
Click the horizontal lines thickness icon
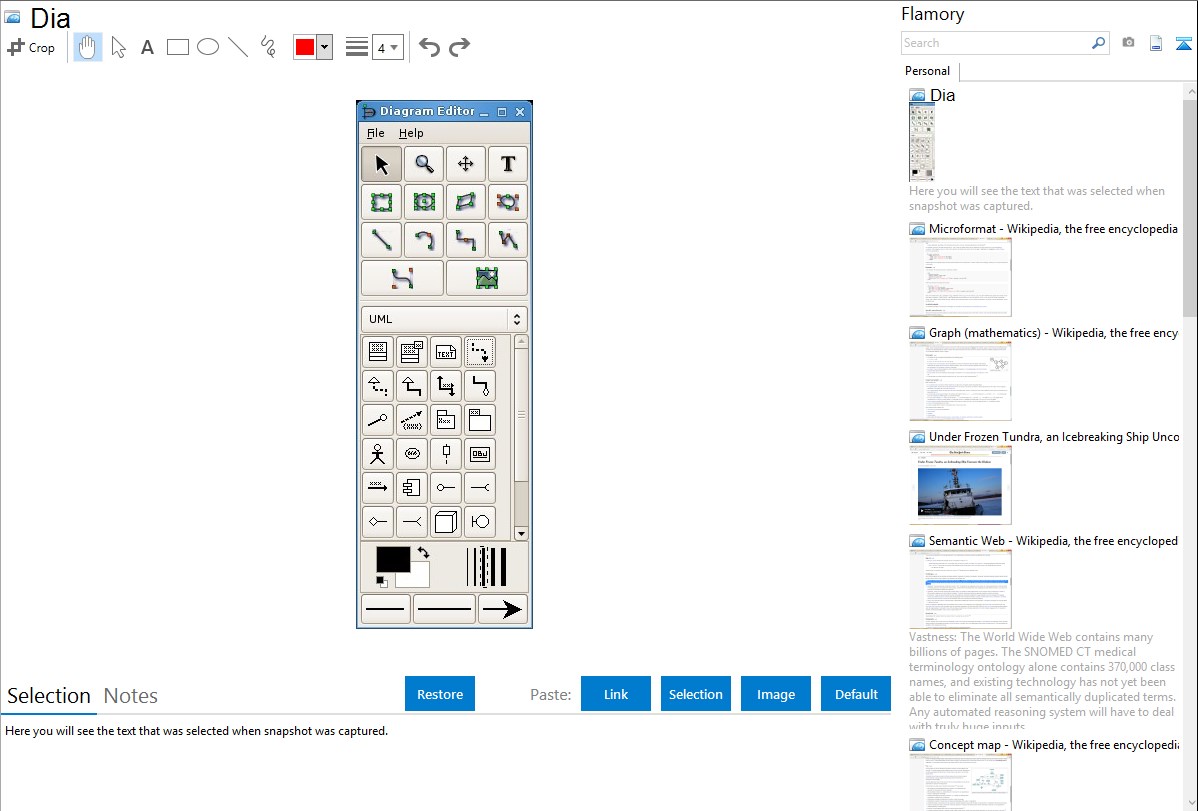click(x=356, y=47)
